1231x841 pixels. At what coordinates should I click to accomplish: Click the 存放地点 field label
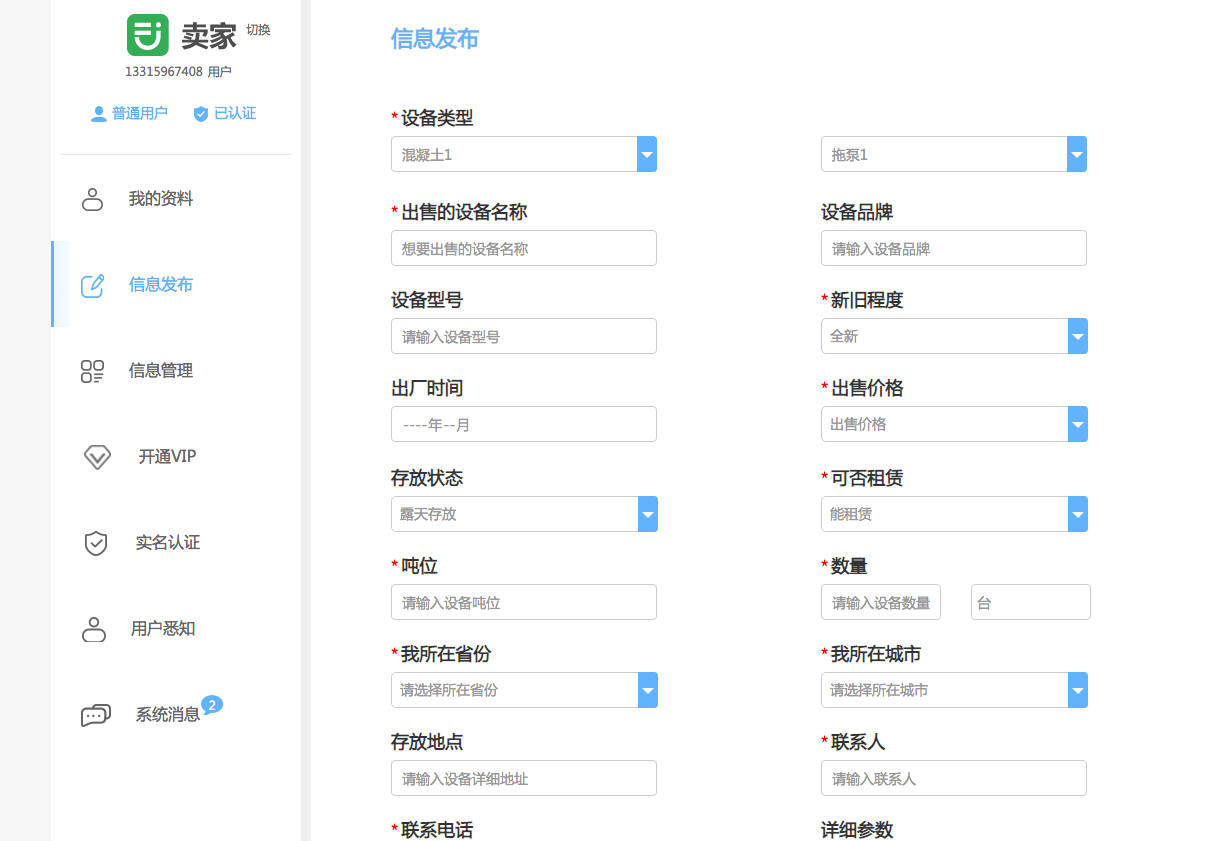point(427,742)
